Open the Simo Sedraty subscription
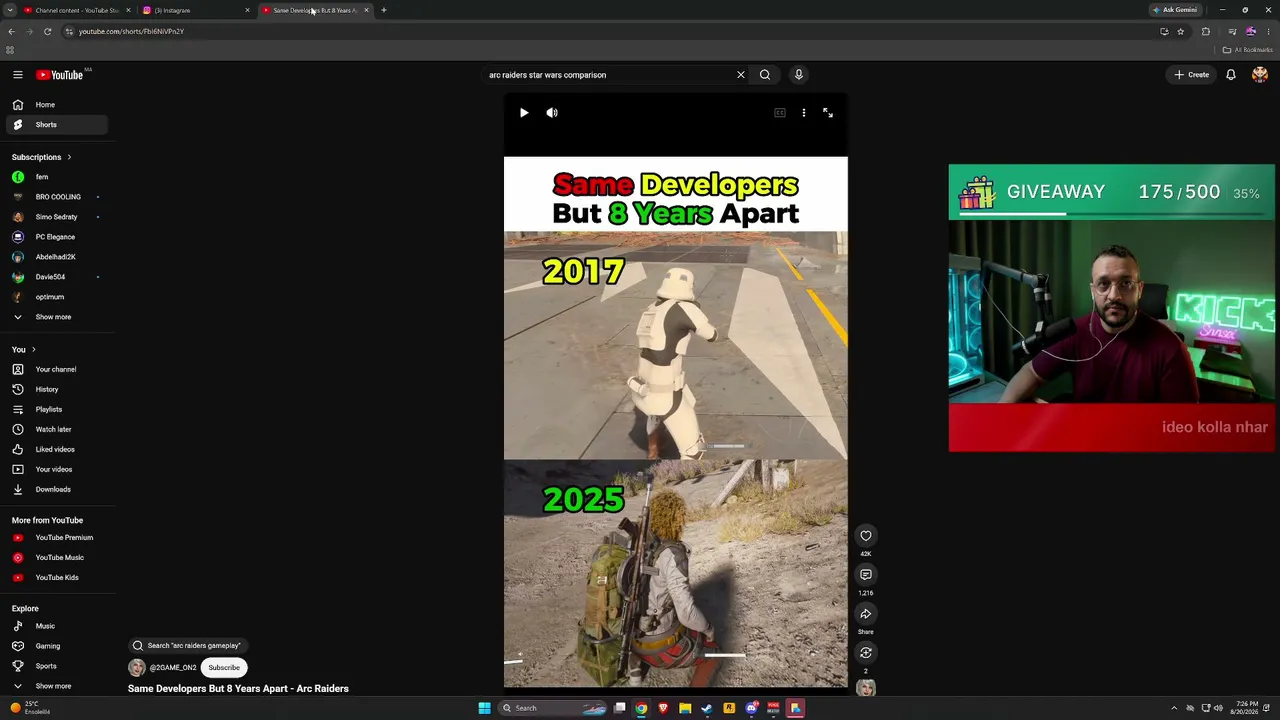Image resolution: width=1280 pixels, height=720 pixels. click(57, 217)
